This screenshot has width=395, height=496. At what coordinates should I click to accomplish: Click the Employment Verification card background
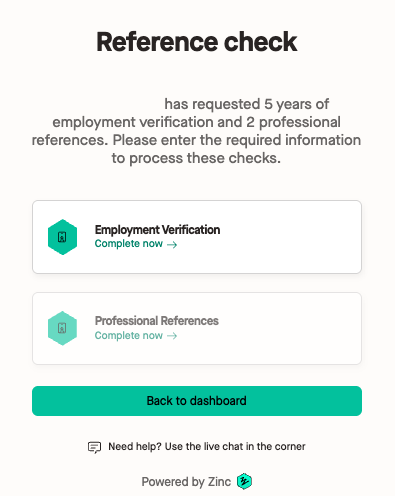point(197,237)
